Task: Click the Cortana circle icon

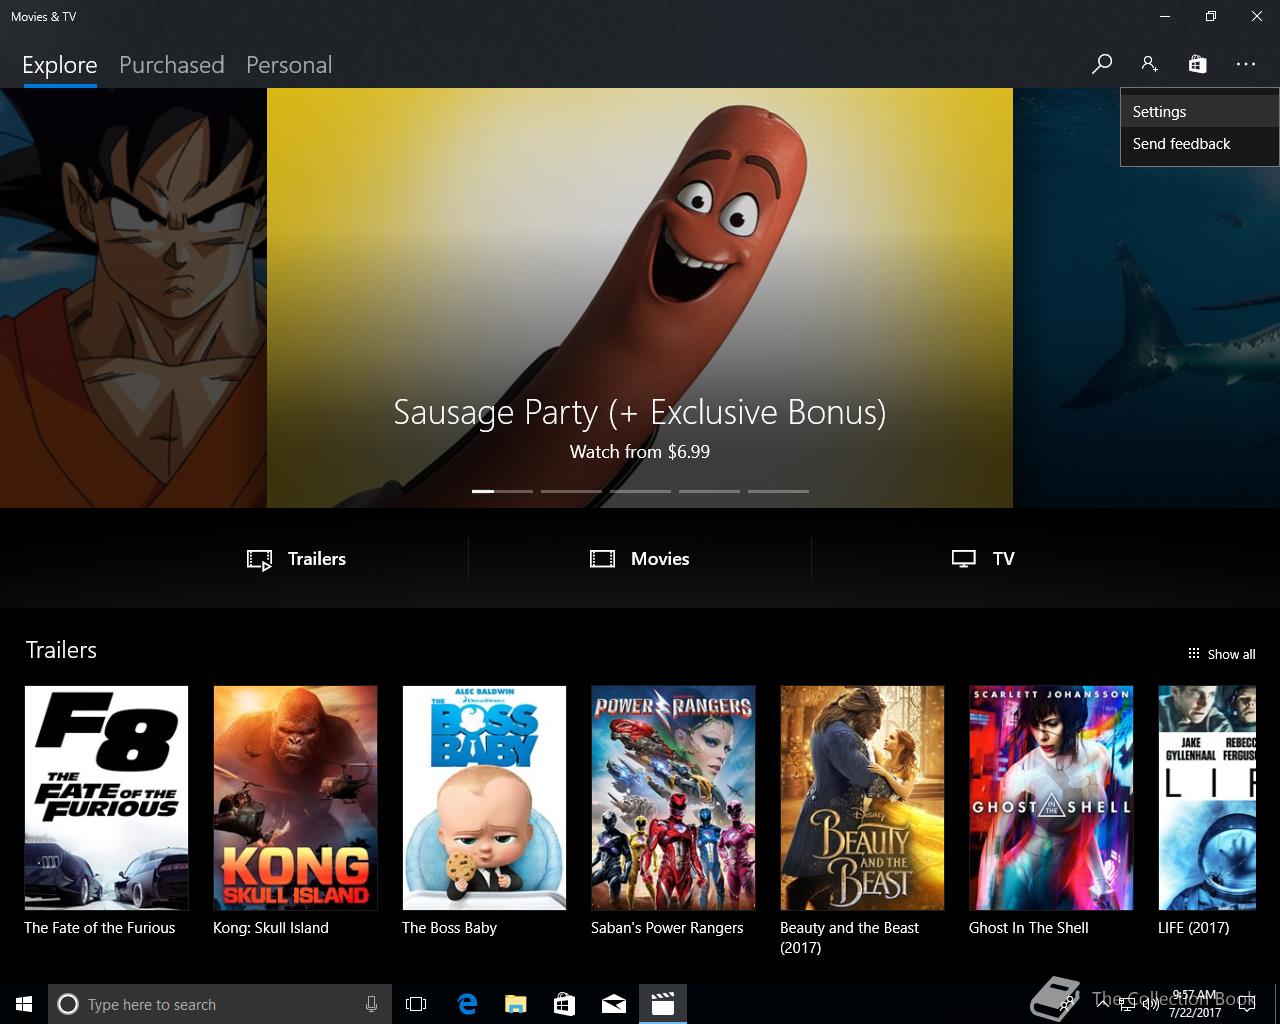Action: click(x=68, y=1004)
